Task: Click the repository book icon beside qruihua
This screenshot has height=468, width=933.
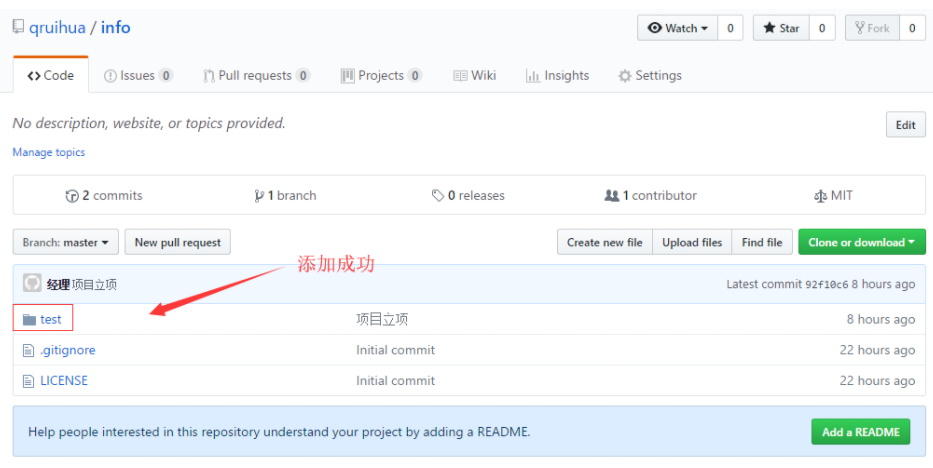Action: click(x=18, y=27)
